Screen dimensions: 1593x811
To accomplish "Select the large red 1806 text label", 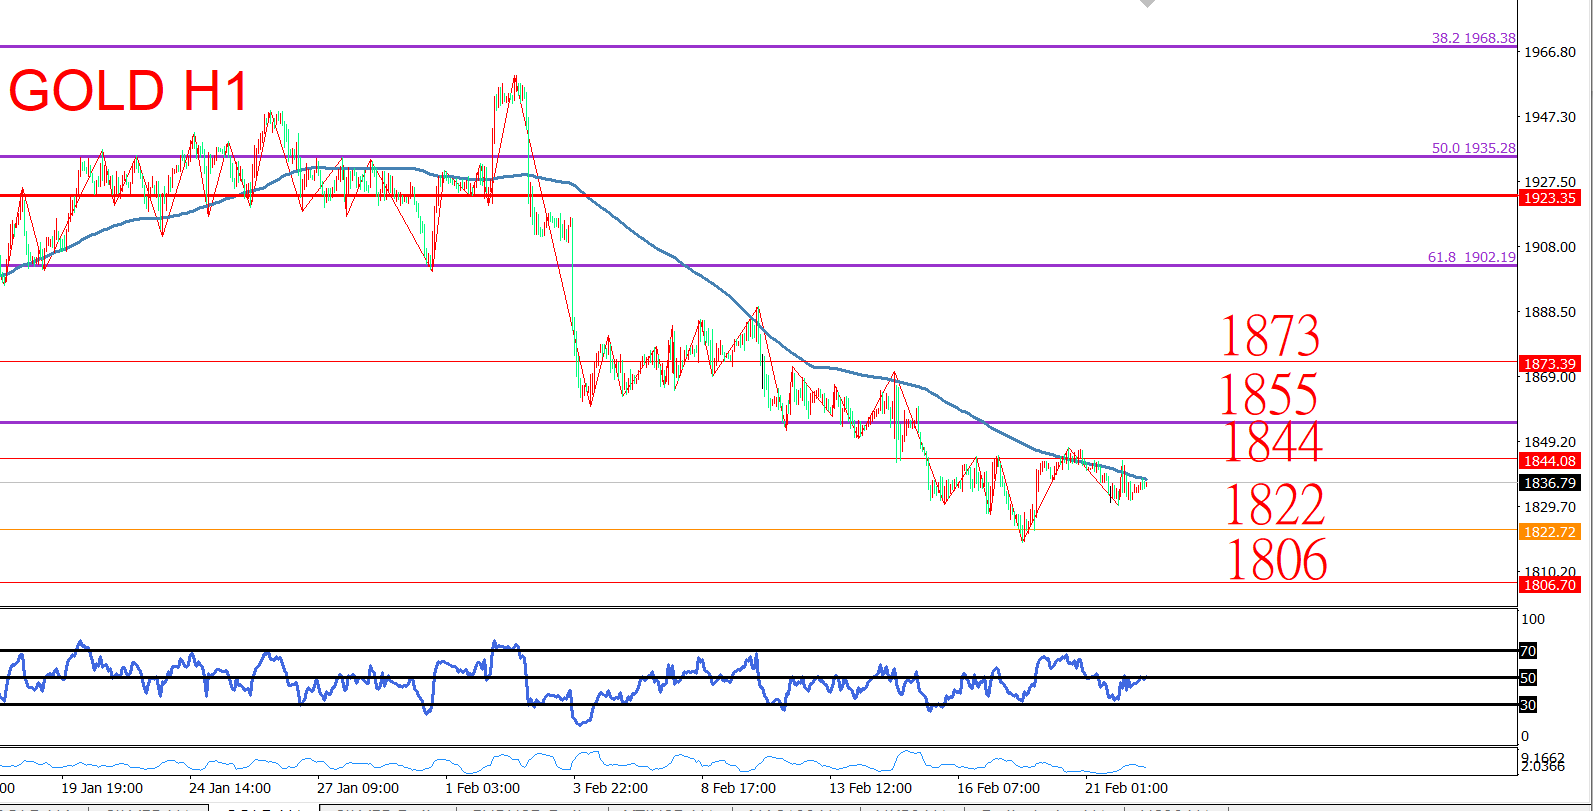I will [1276, 560].
